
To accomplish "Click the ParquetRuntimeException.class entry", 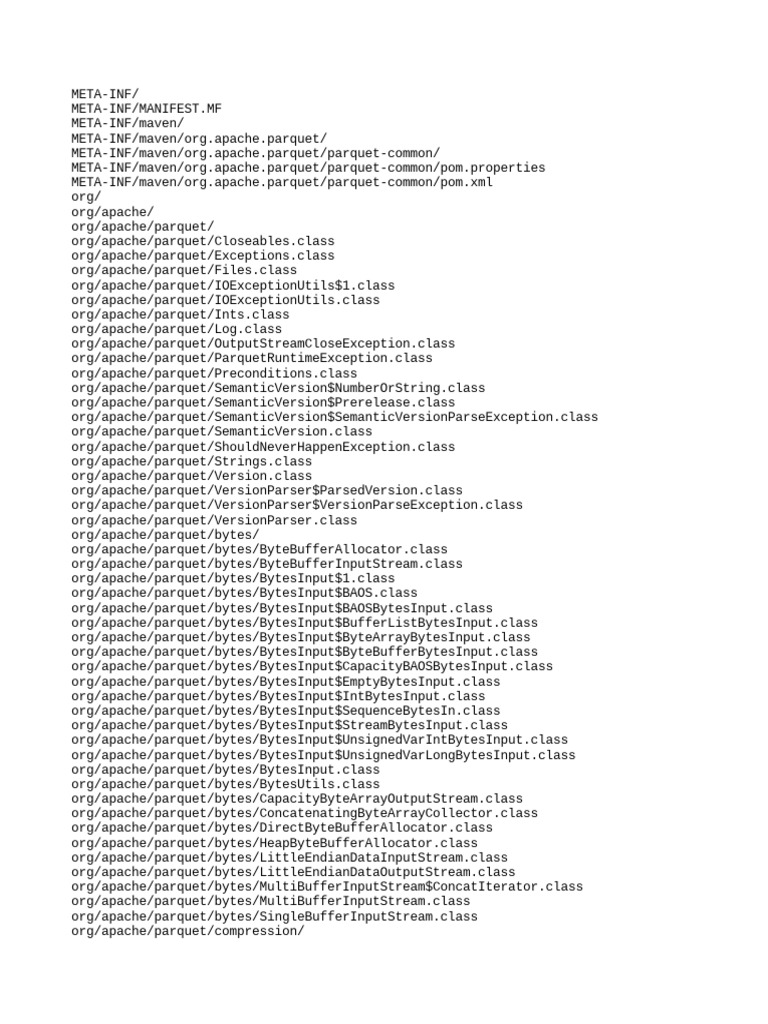I will pyautogui.click(x=252, y=358).
